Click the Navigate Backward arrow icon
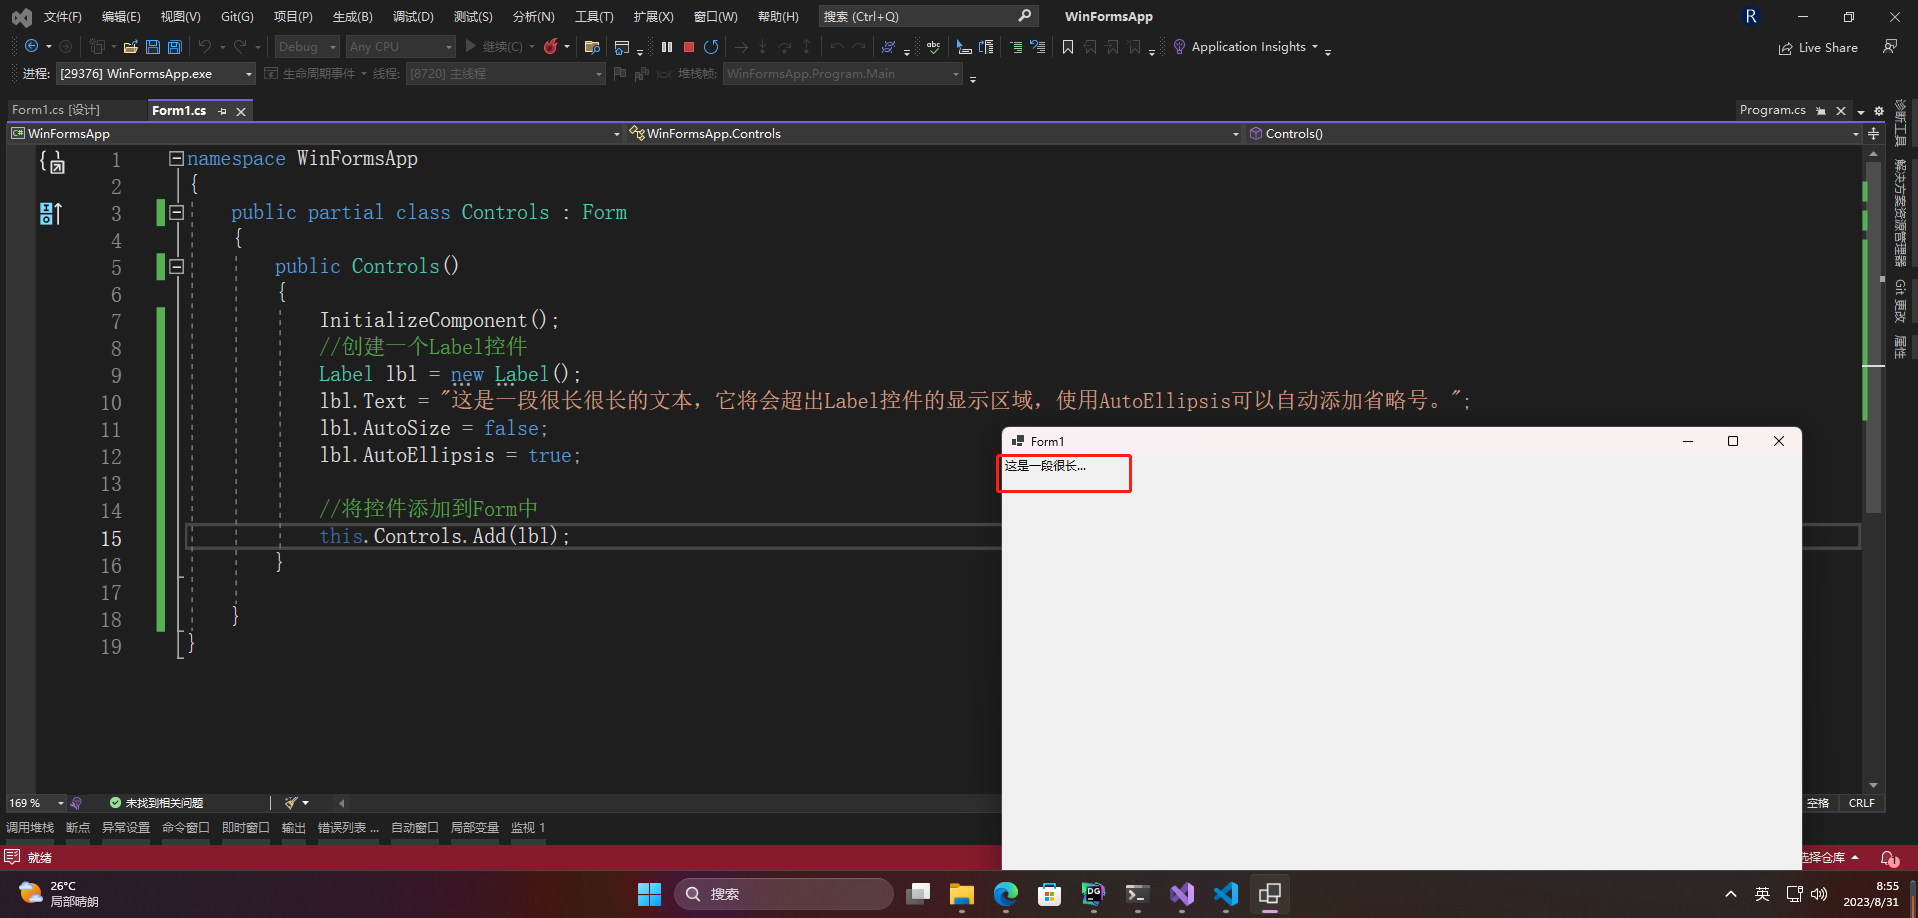 [x=31, y=46]
